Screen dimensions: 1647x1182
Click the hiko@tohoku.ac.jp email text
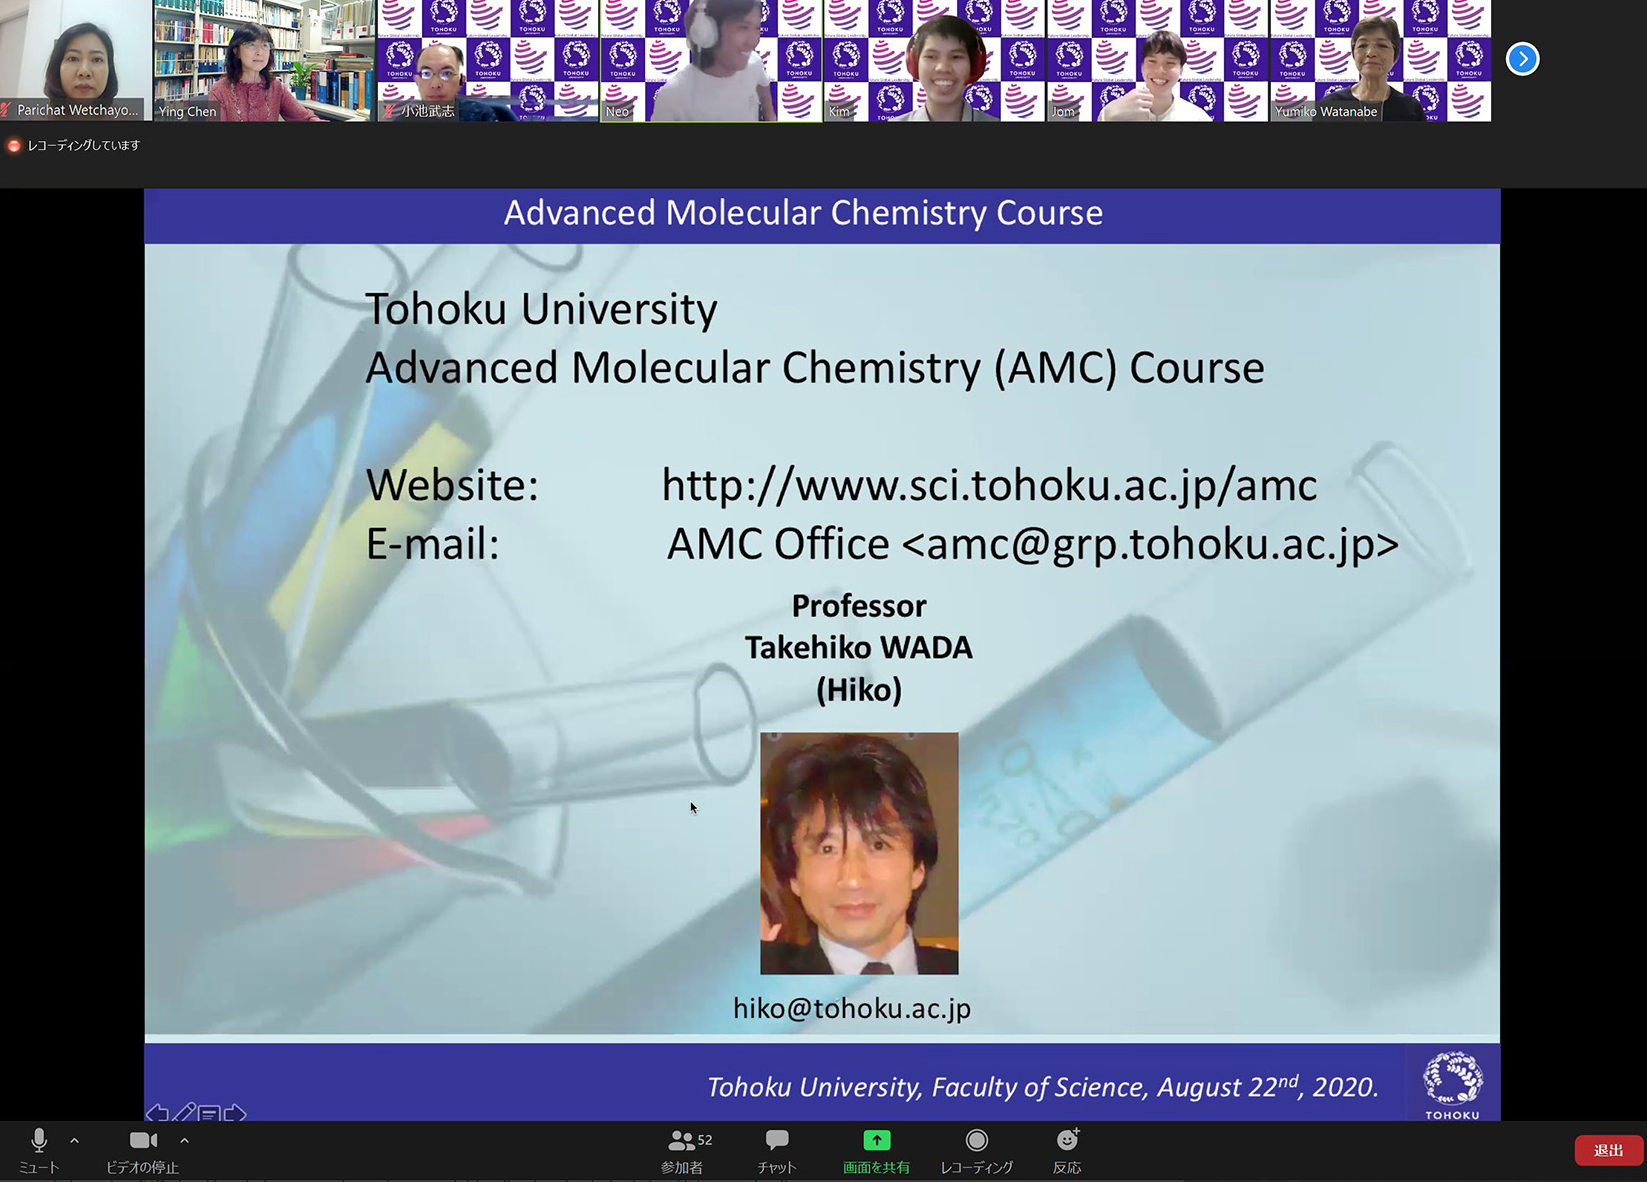click(x=852, y=1008)
